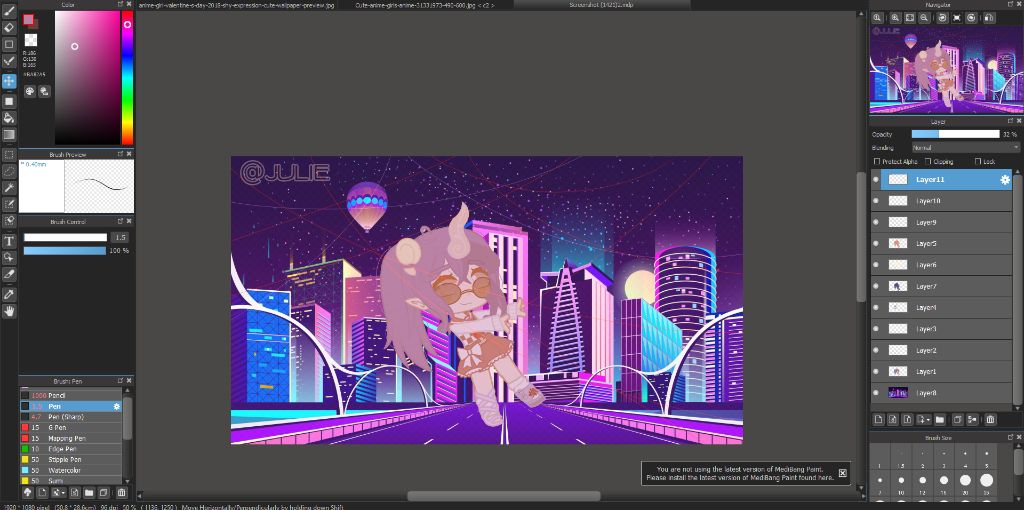The width and height of the screenshot is (1024, 510).
Task: Activate the Move tool
Action: pos(8,81)
